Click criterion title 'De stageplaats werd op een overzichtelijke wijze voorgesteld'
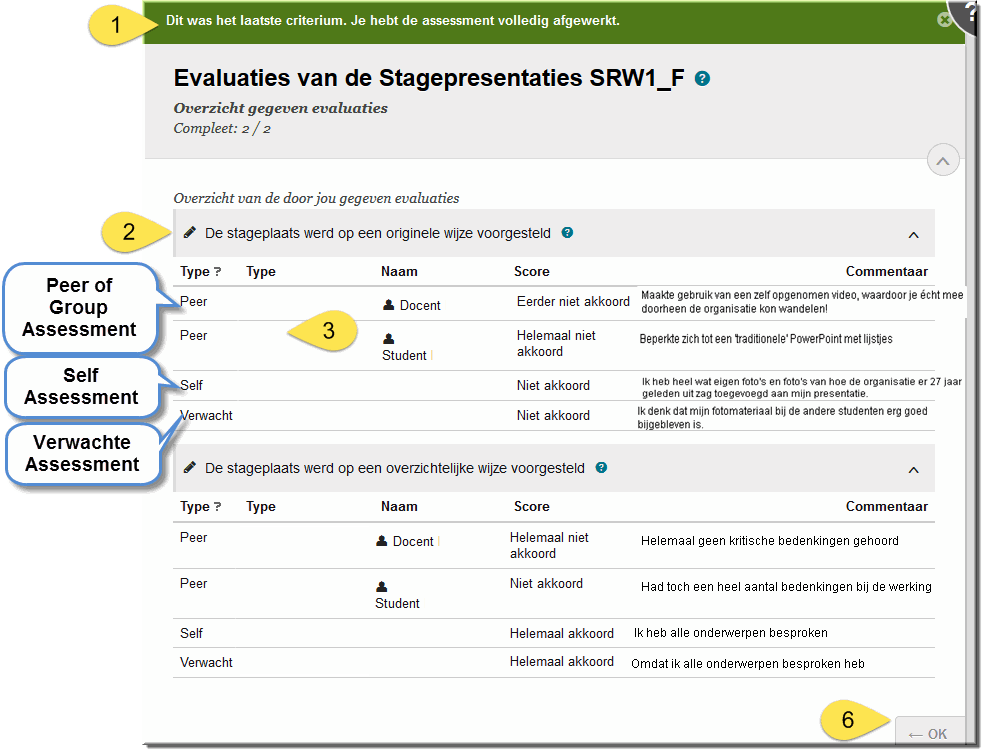The height and width of the screenshot is (753, 985). pos(395,468)
